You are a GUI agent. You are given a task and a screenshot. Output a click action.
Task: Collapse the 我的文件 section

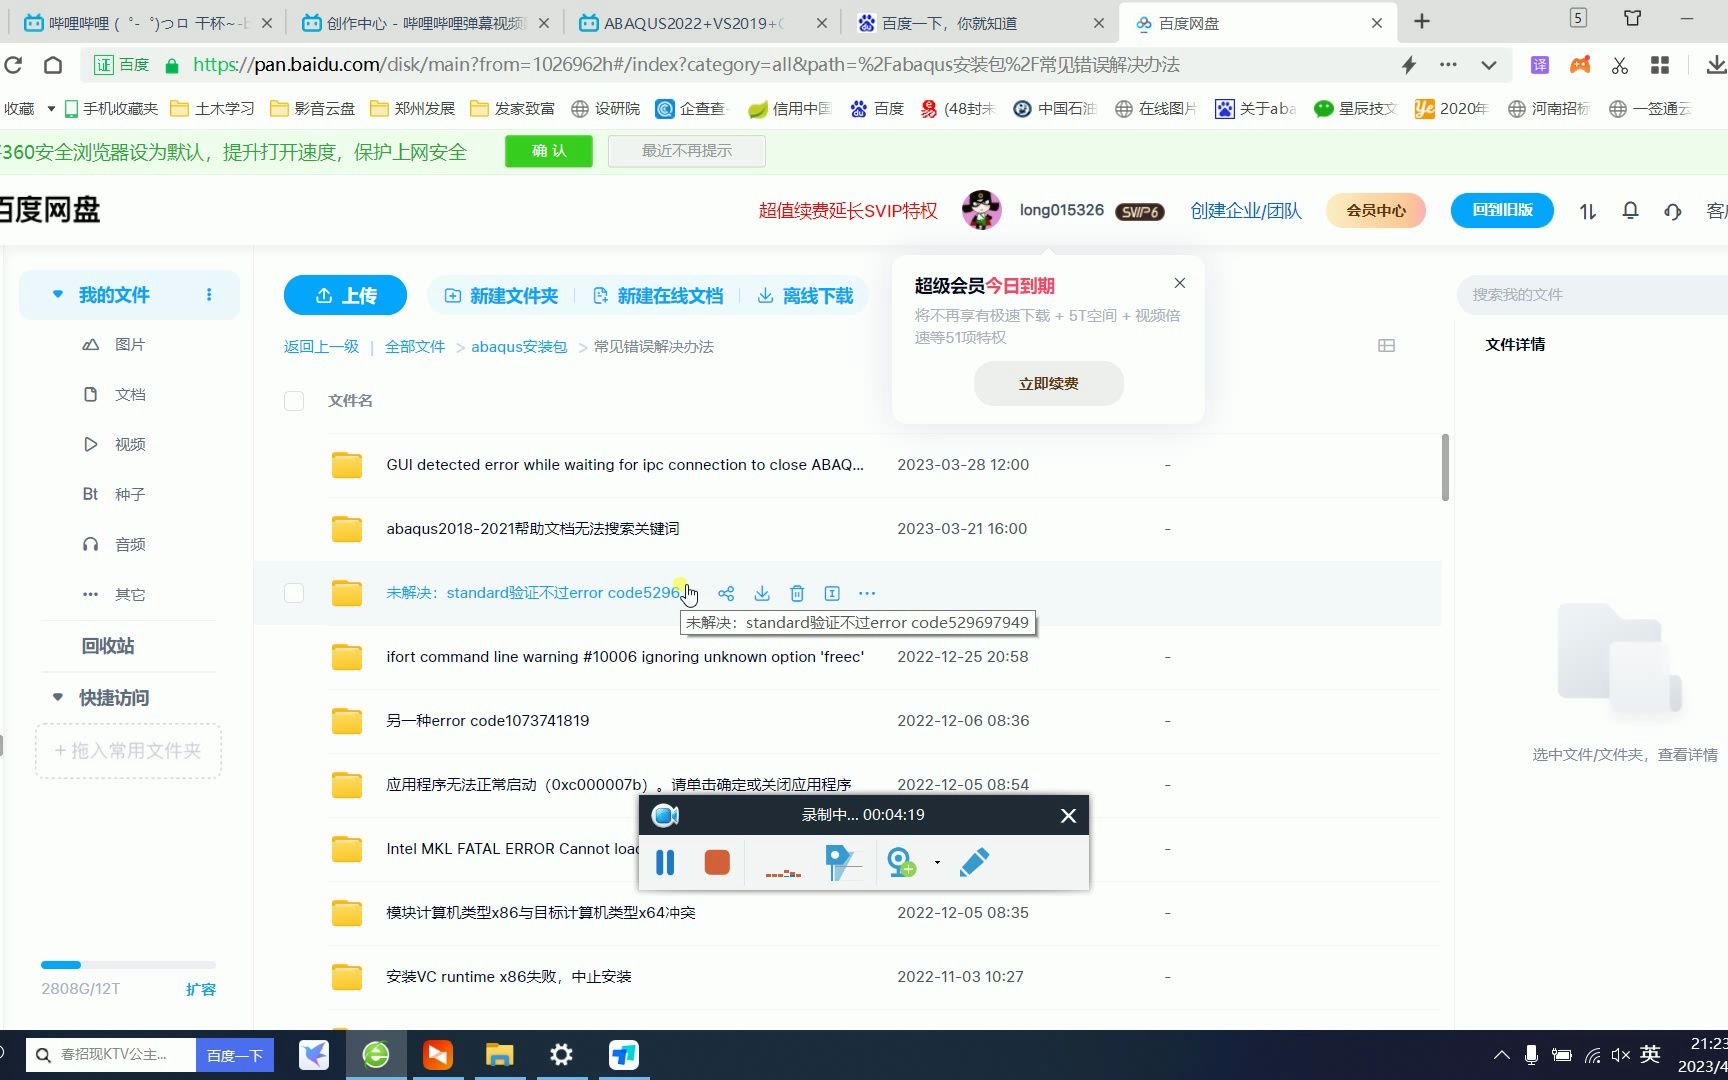pyautogui.click(x=58, y=295)
